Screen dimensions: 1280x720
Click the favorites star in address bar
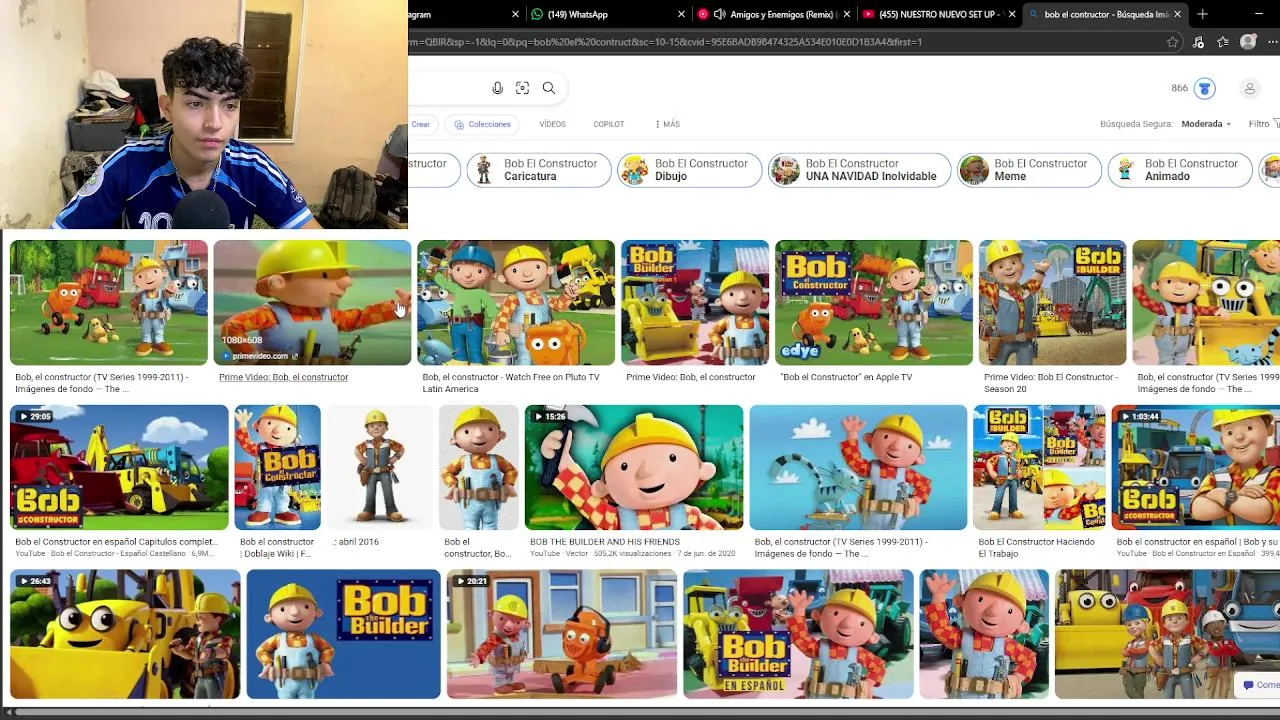pyautogui.click(x=1173, y=42)
